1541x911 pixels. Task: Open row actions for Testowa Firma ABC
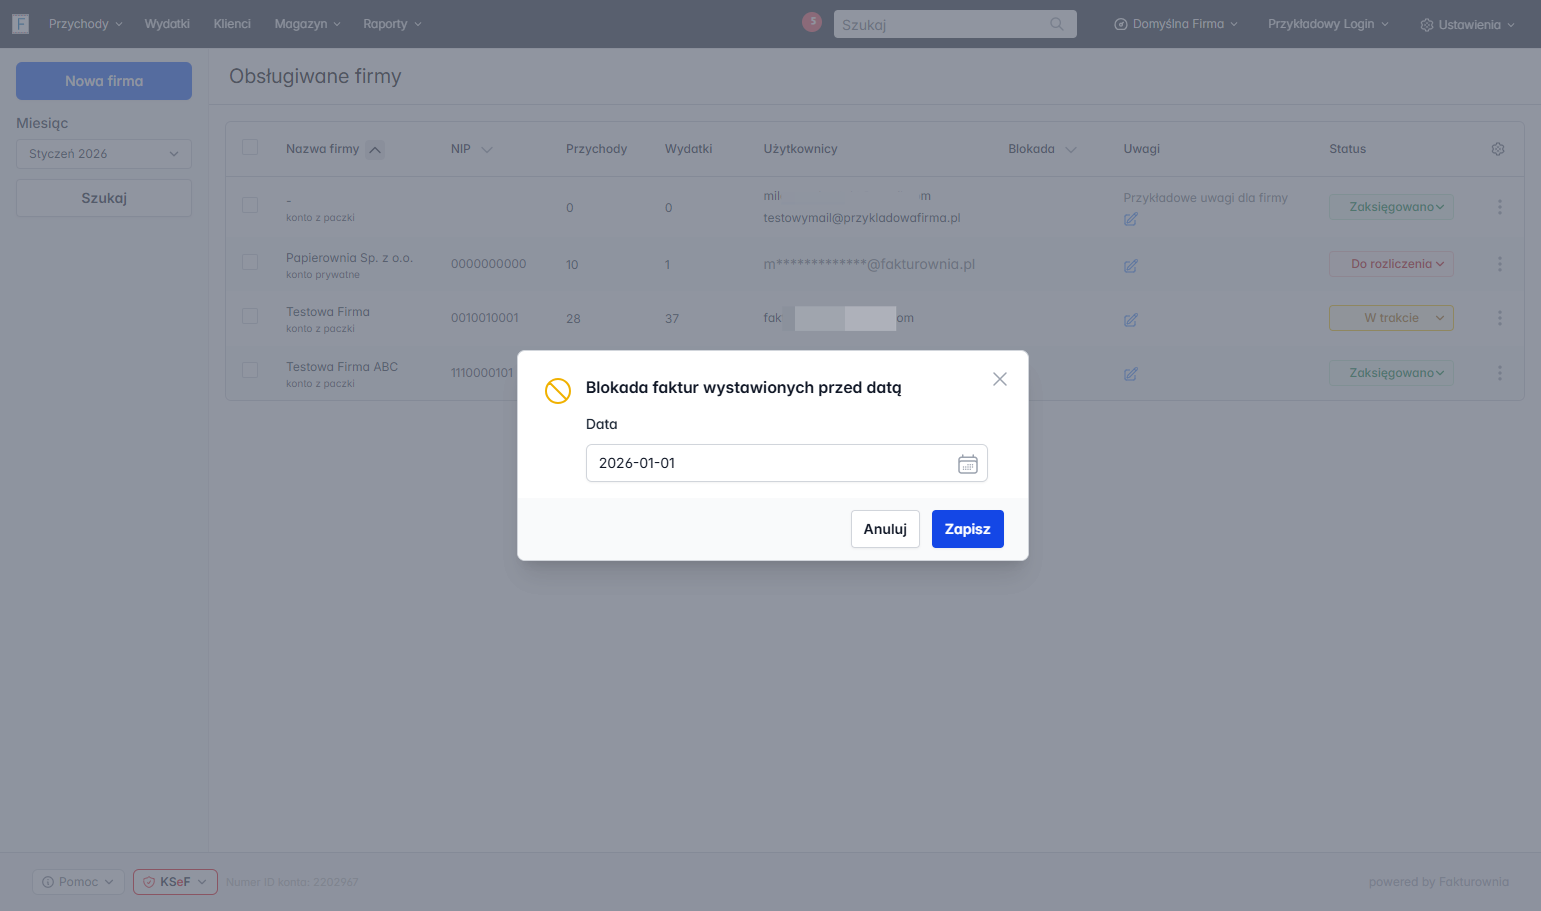click(1499, 373)
